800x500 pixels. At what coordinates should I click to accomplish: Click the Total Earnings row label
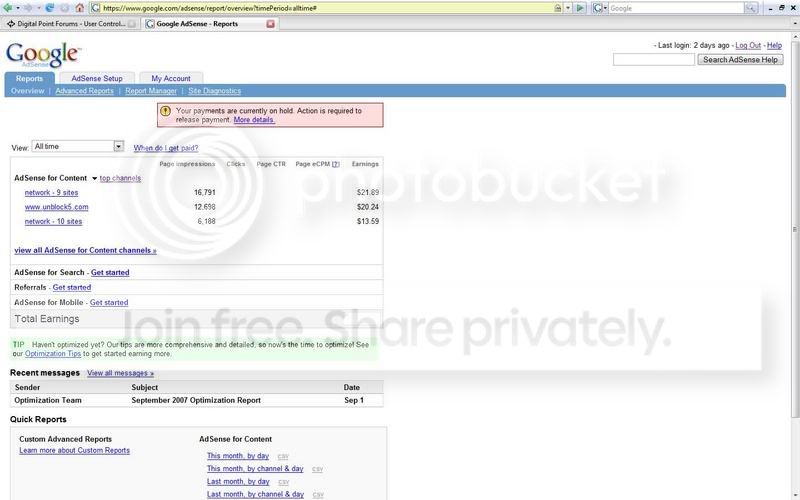tap(47, 319)
